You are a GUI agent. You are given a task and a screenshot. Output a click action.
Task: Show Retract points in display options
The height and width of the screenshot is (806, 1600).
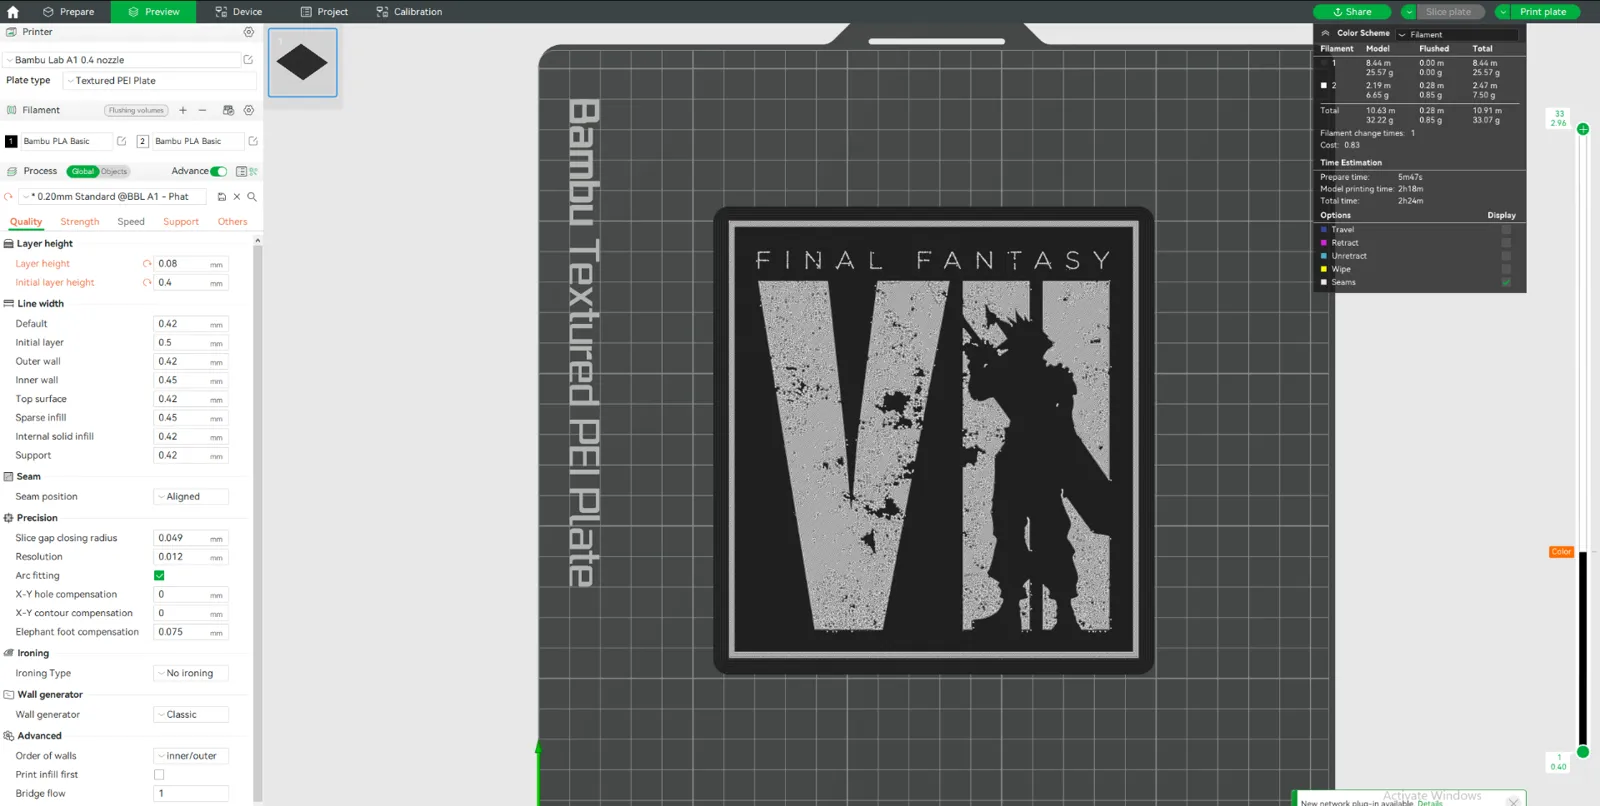point(1506,243)
